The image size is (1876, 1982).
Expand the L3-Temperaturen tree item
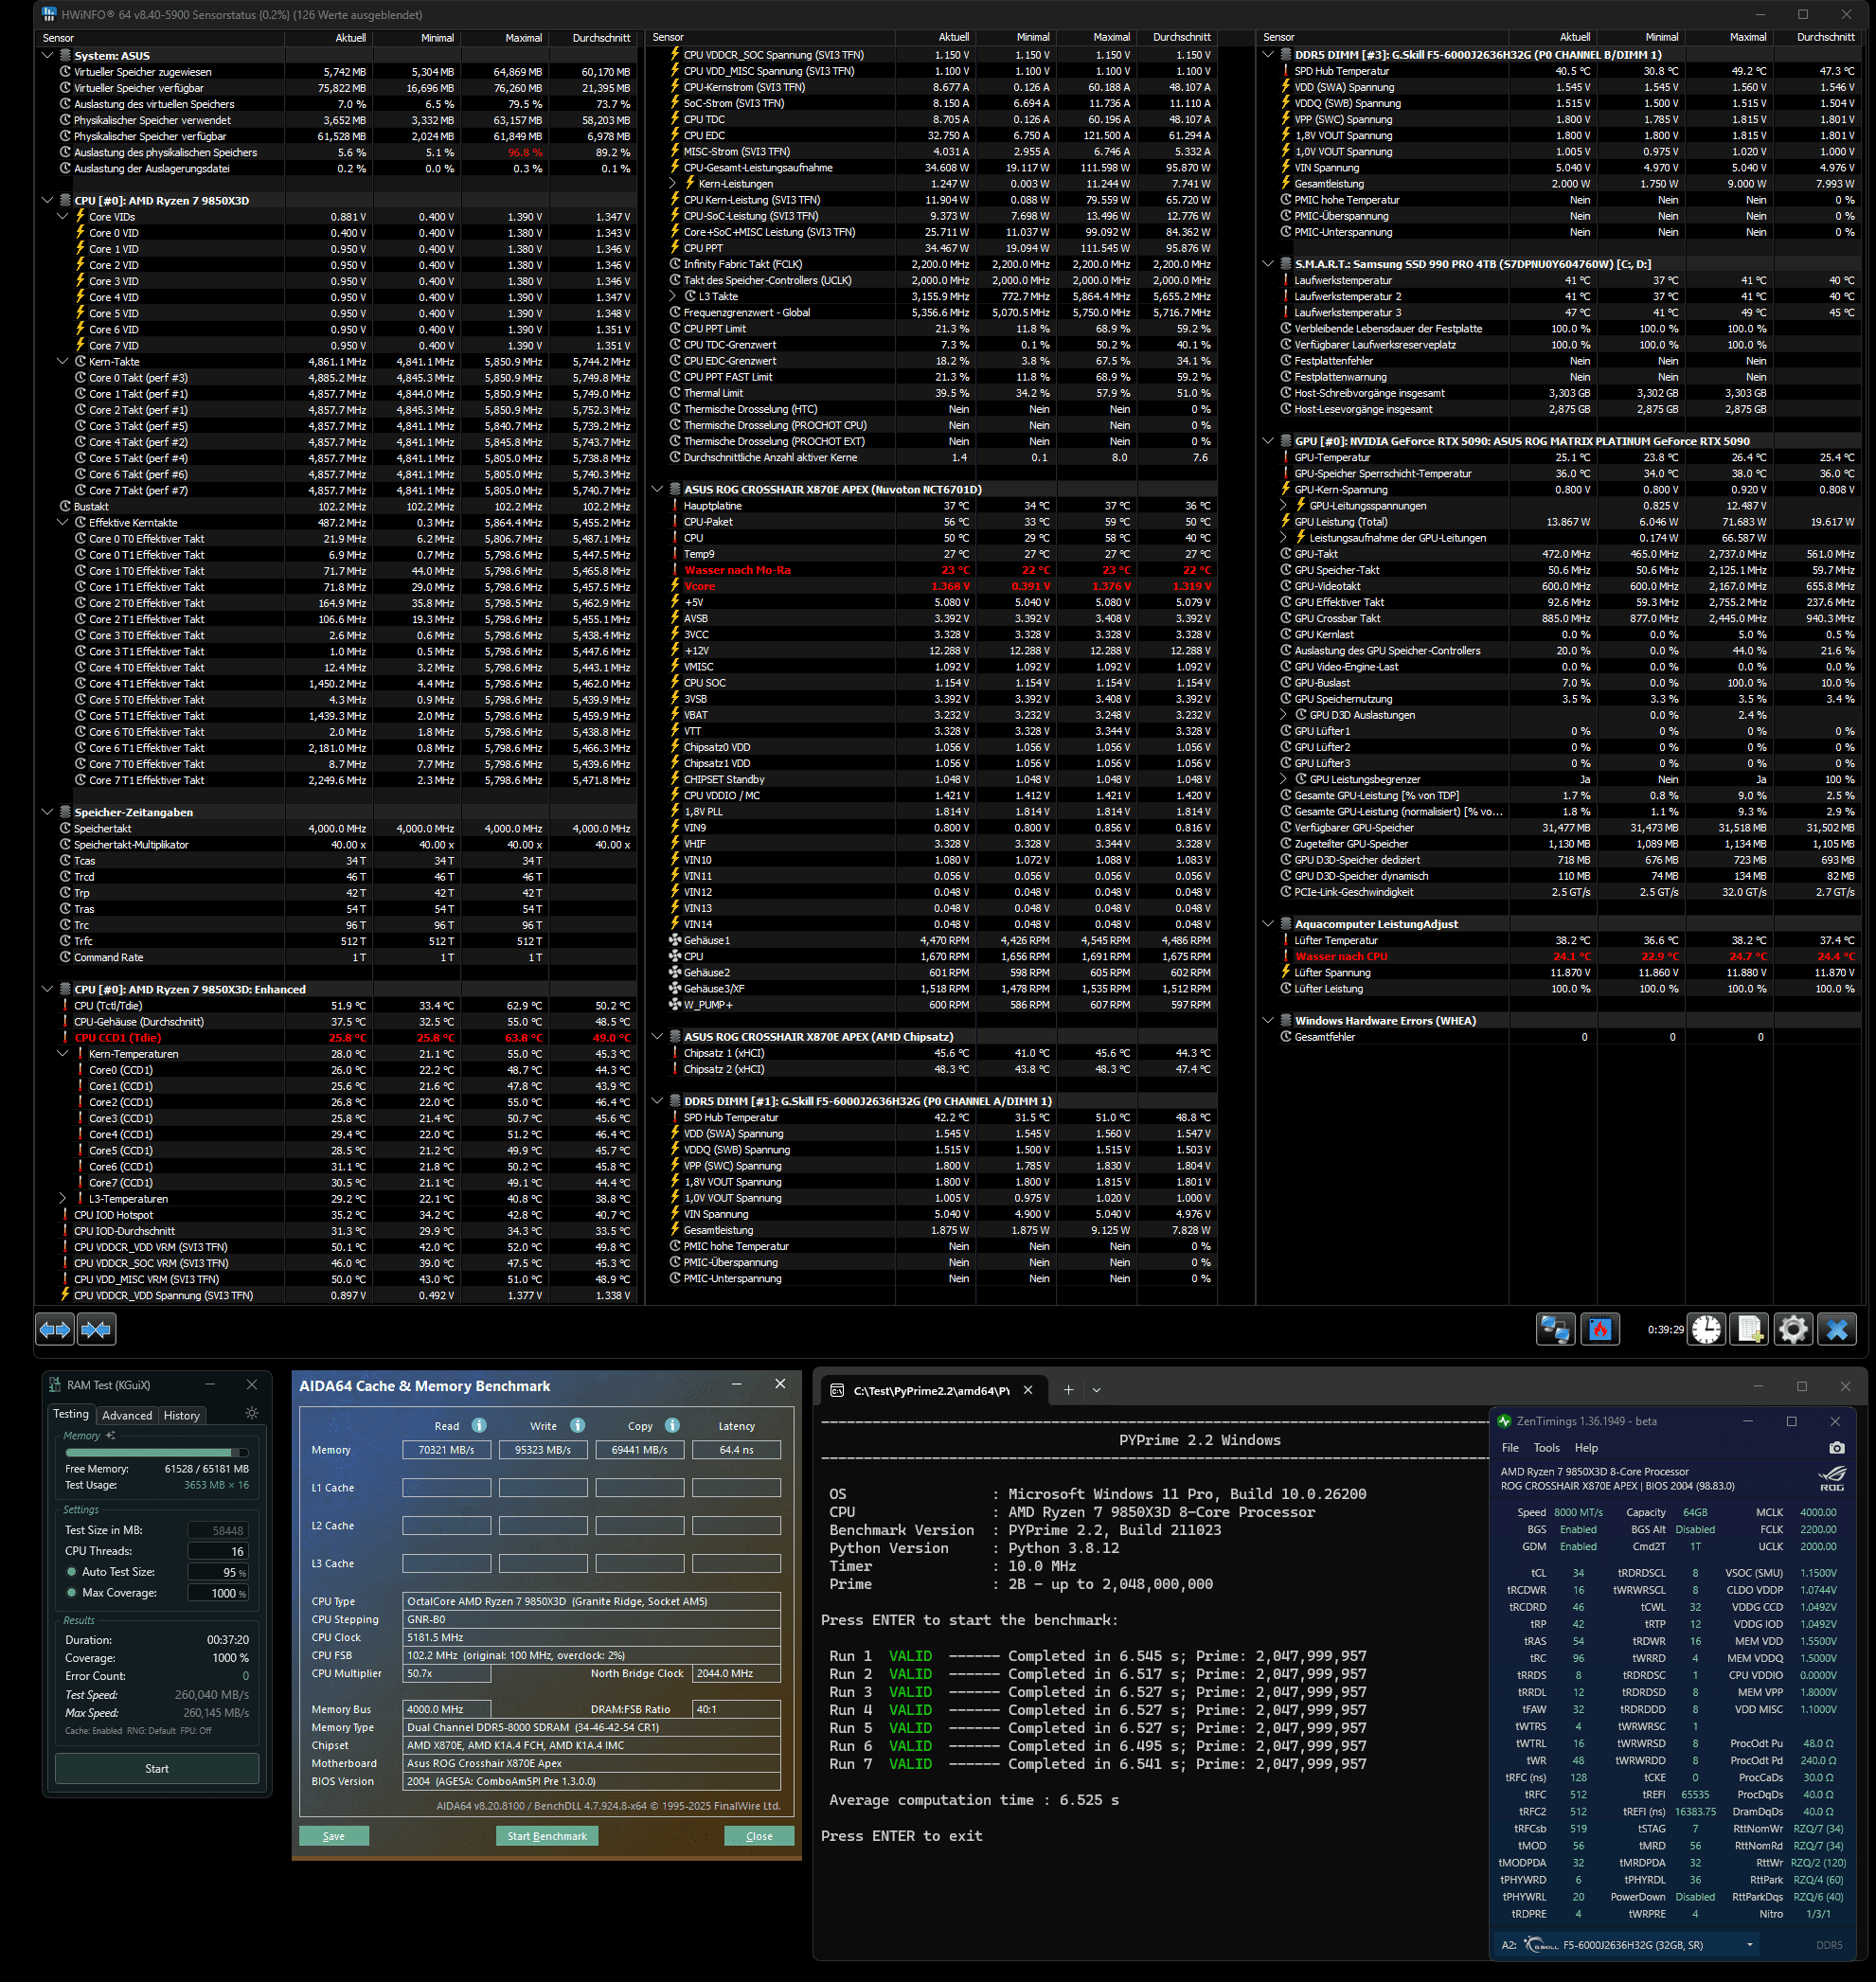[x=62, y=1198]
